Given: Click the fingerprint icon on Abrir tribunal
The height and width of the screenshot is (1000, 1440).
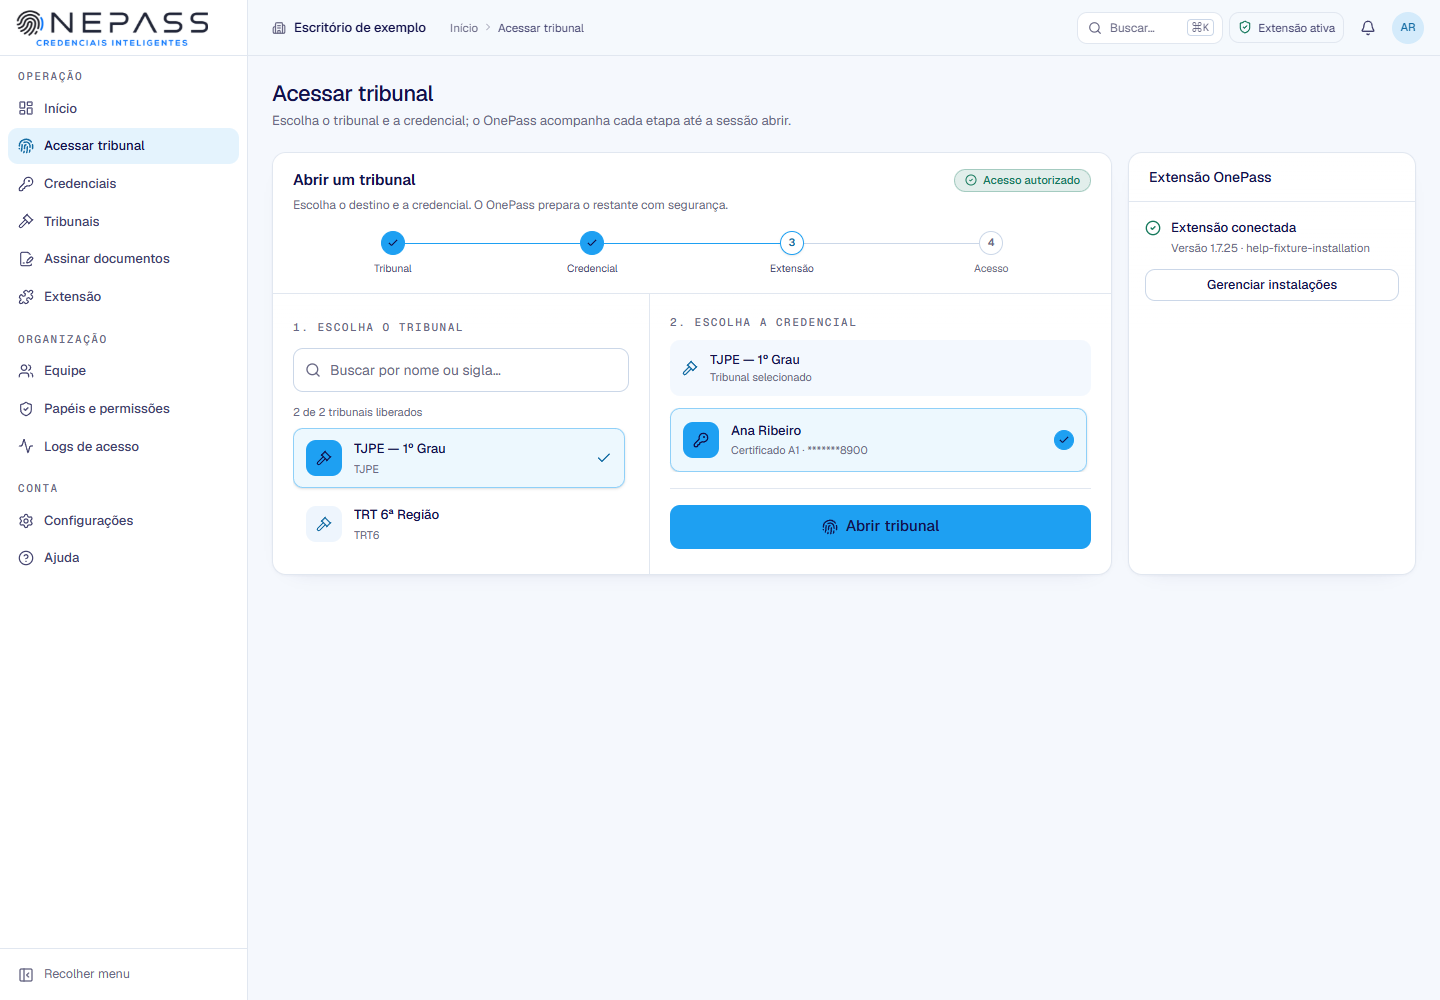Looking at the screenshot, I should tap(830, 527).
